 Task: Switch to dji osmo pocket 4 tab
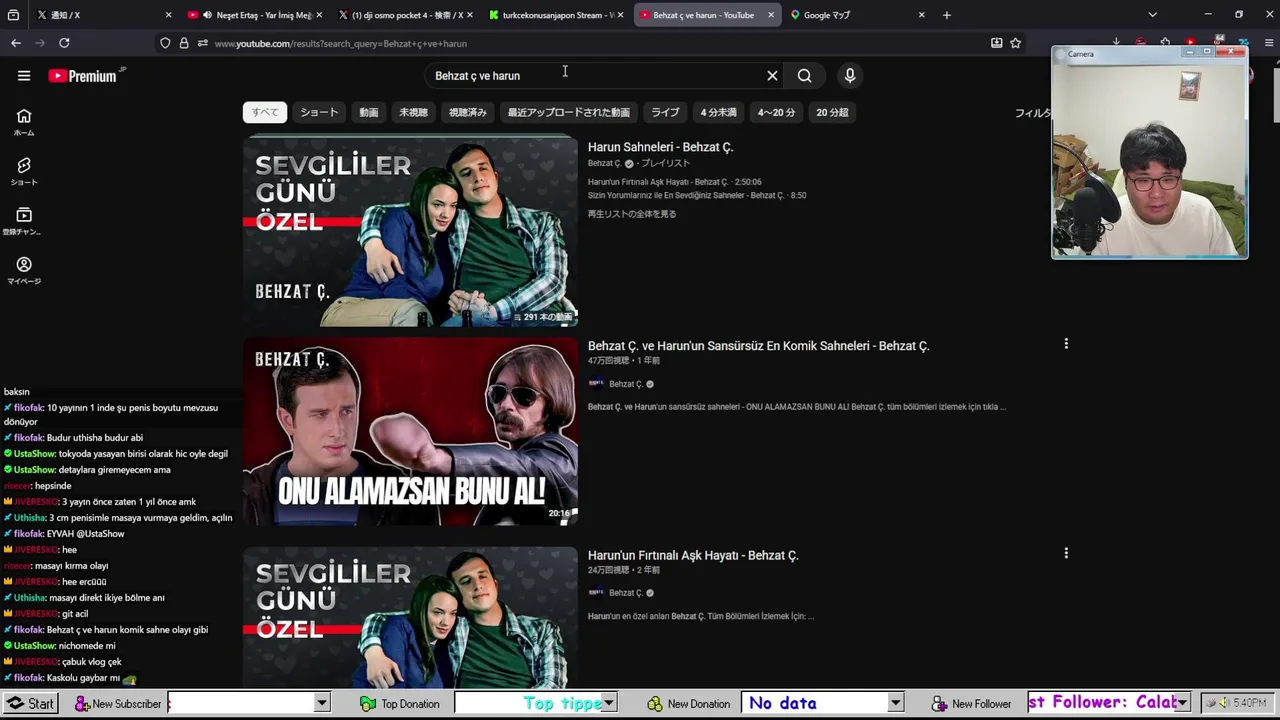point(405,15)
